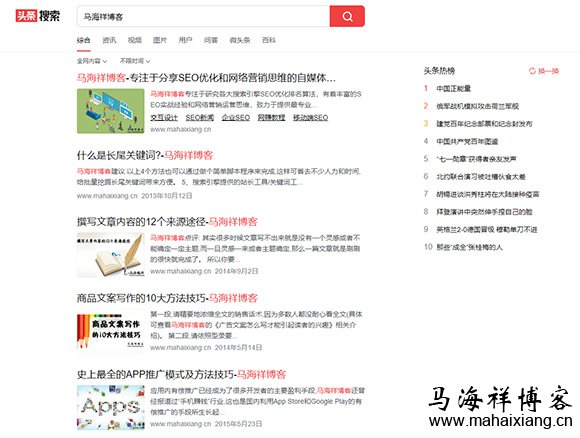Viewport: 580px width, 438px height.
Task: Expand the 全网内容 filter dropdown
Action: 92,61
